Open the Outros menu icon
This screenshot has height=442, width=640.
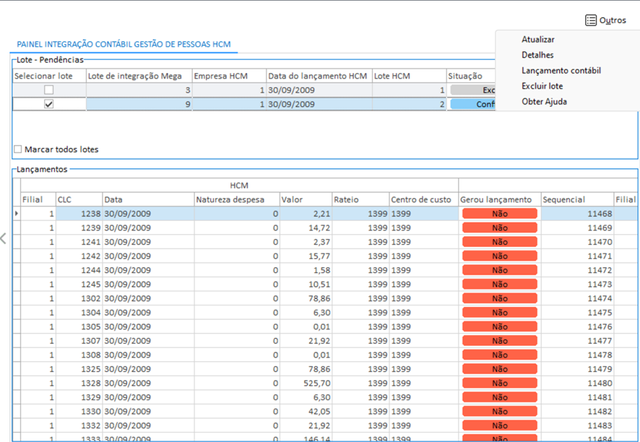click(591, 20)
